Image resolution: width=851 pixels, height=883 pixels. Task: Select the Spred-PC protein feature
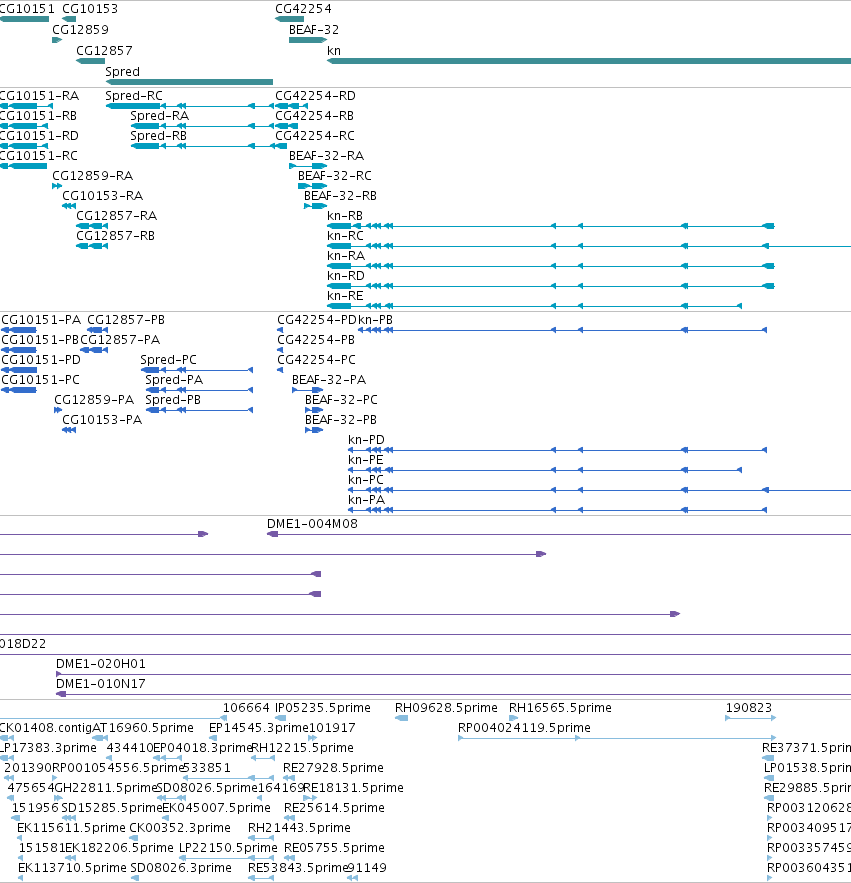point(197,370)
